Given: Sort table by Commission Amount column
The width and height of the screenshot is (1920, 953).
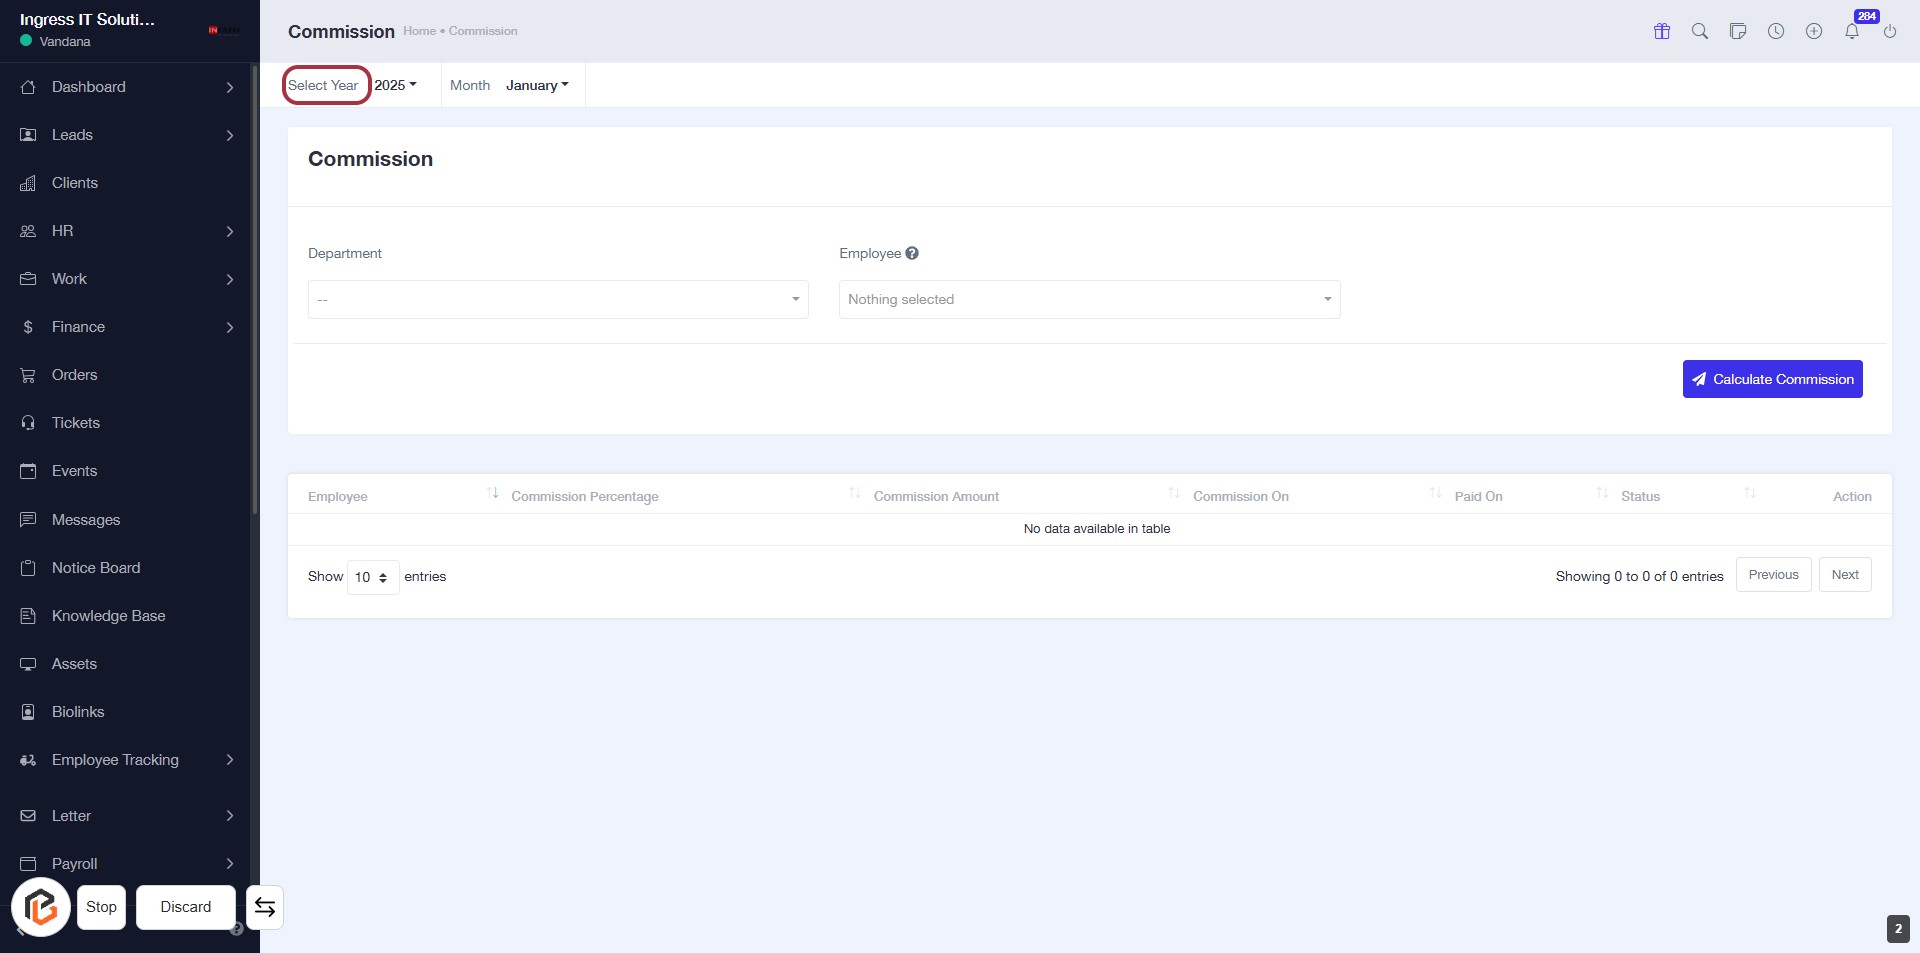Looking at the screenshot, I should [x=936, y=496].
